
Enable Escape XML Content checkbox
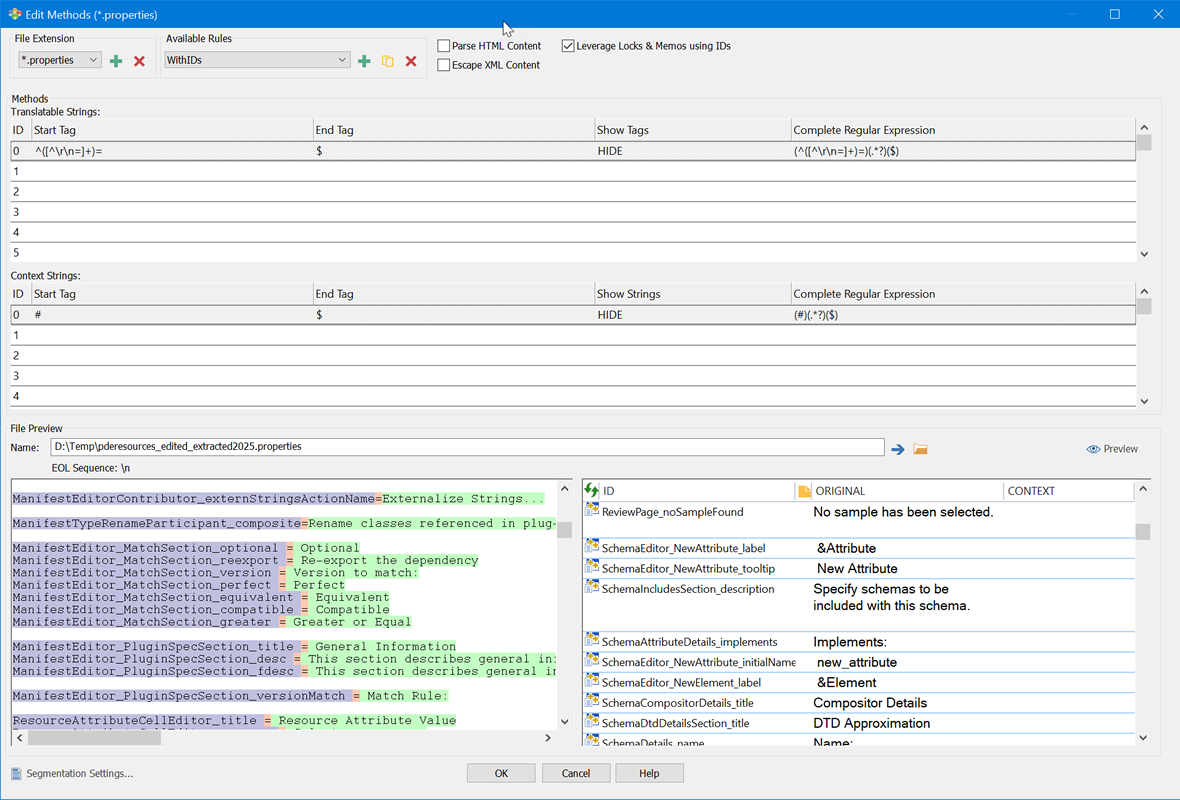point(444,65)
